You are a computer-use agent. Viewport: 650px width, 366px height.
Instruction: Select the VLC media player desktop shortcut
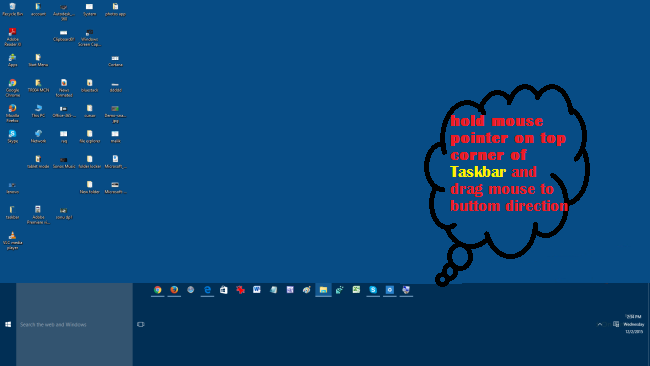pyautogui.click(x=12, y=240)
